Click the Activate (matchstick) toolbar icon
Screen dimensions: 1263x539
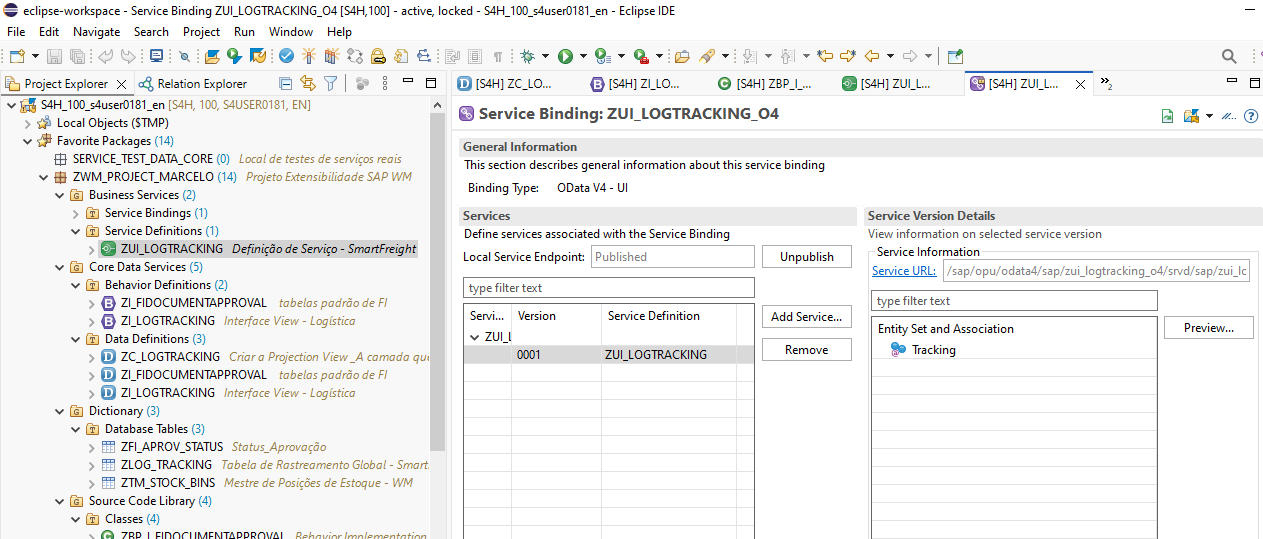309,57
